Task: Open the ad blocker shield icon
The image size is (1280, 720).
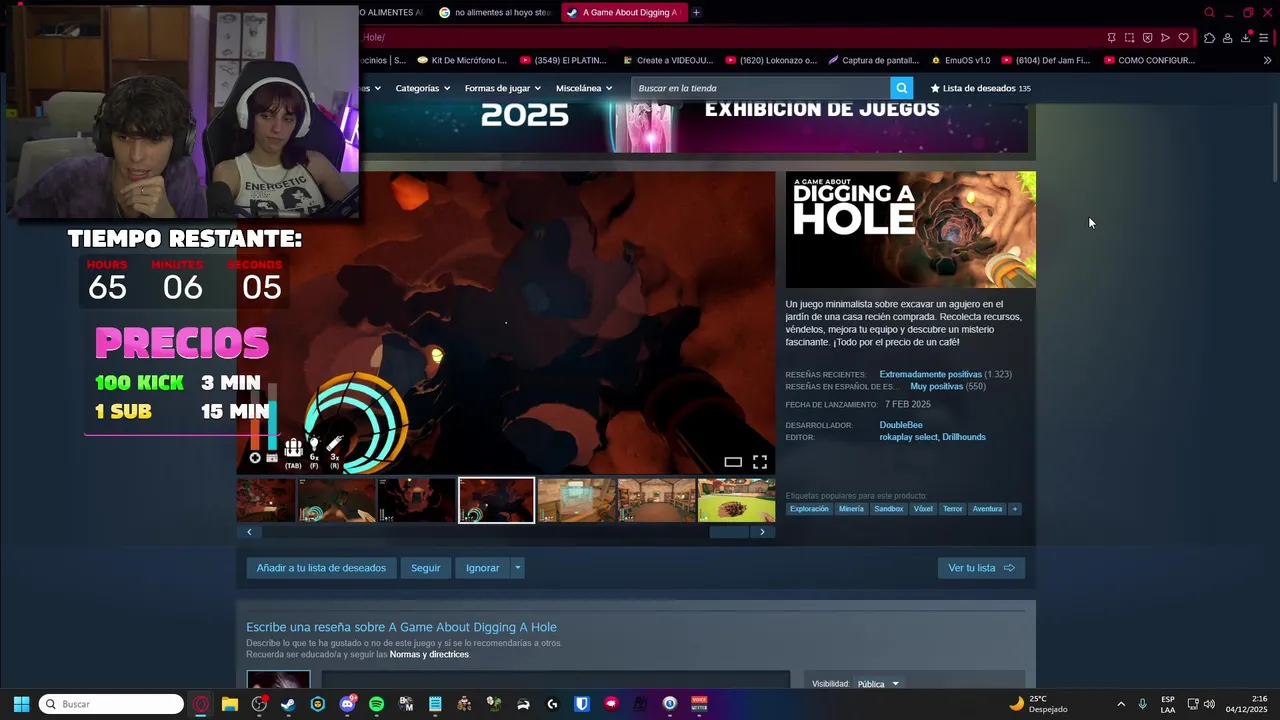Action: (1147, 38)
